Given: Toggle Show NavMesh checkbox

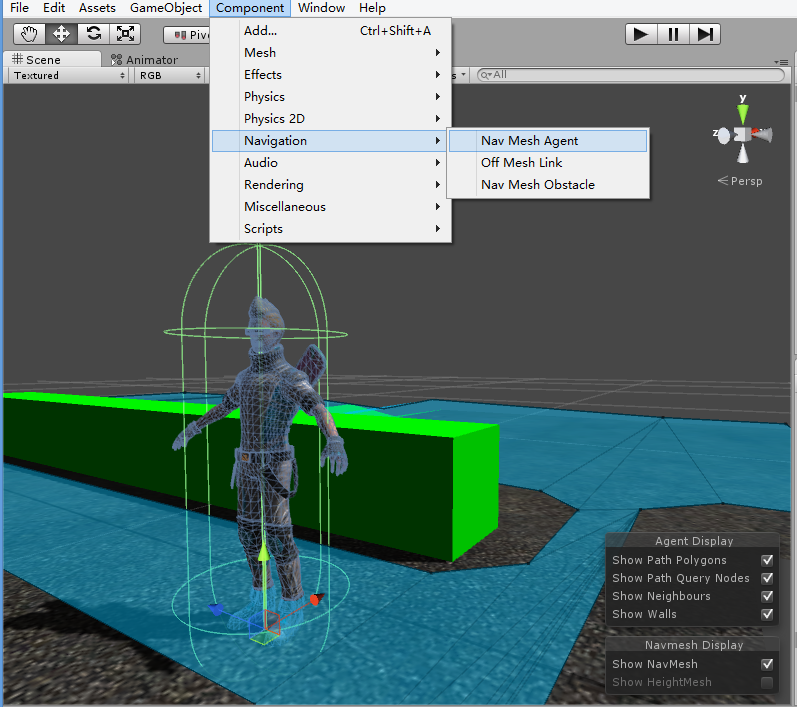Looking at the screenshot, I should pyautogui.click(x=767, y=664).
